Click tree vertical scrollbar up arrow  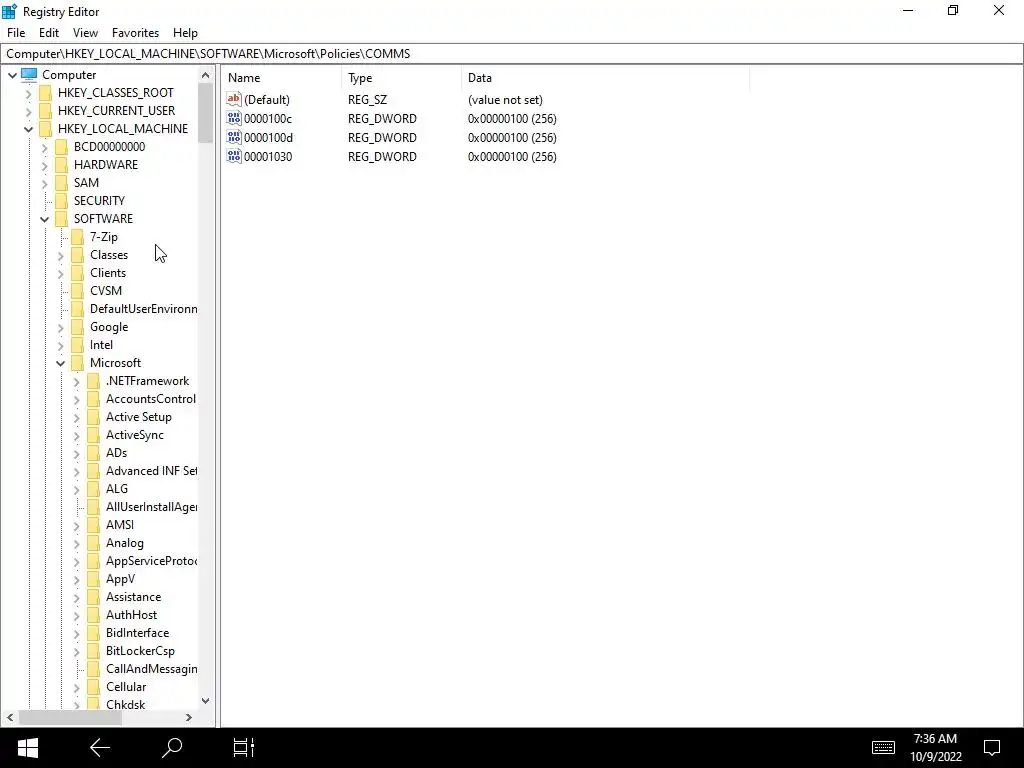point(206,75)
